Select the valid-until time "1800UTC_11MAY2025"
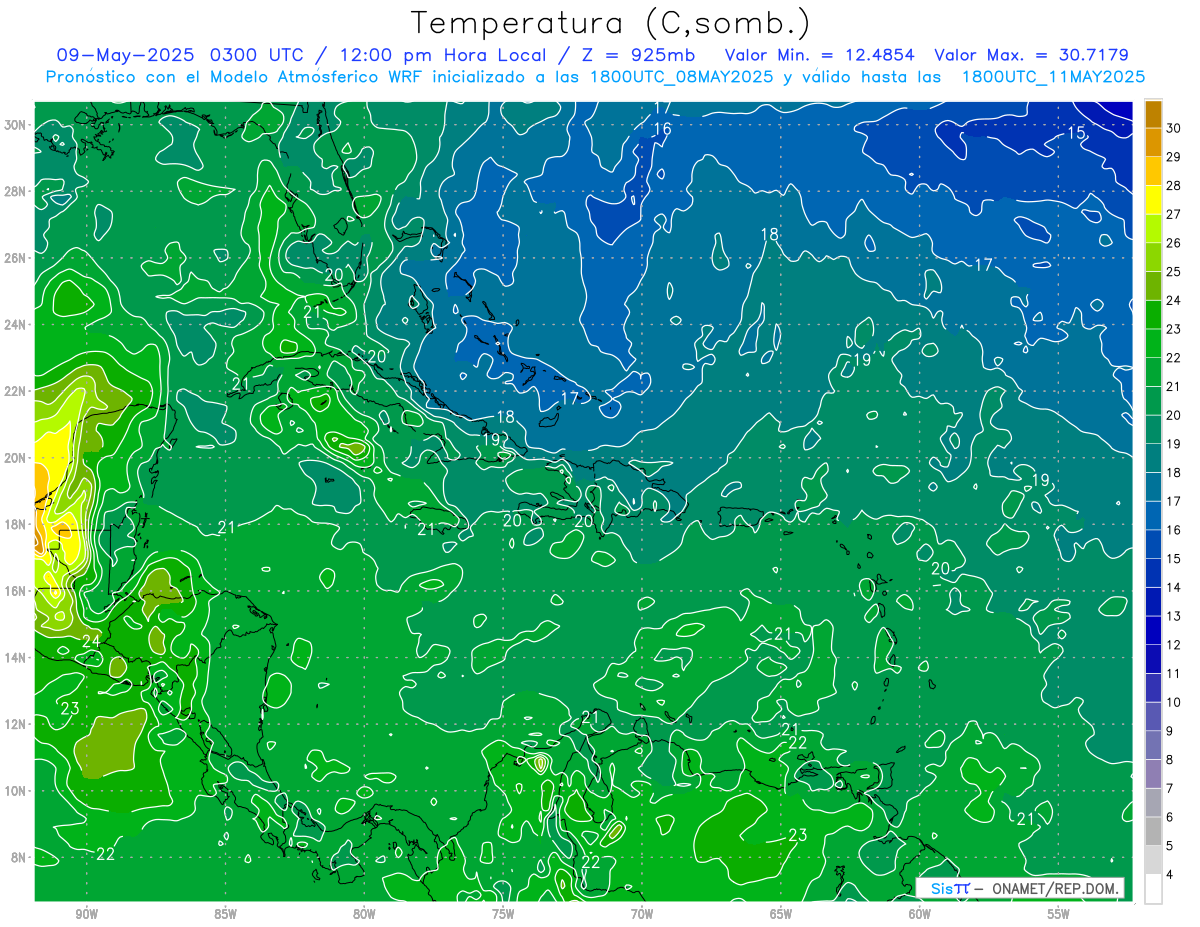 click(1053, 77)
